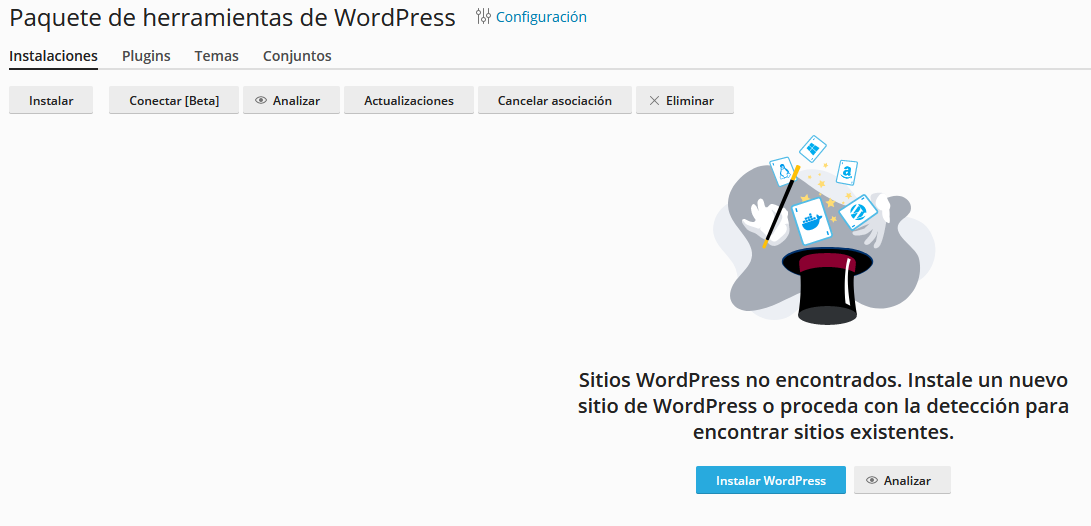Screen dimensions: 1091x526
Task: Click Analizar beside Instalar WordPress
Action: 902,480
